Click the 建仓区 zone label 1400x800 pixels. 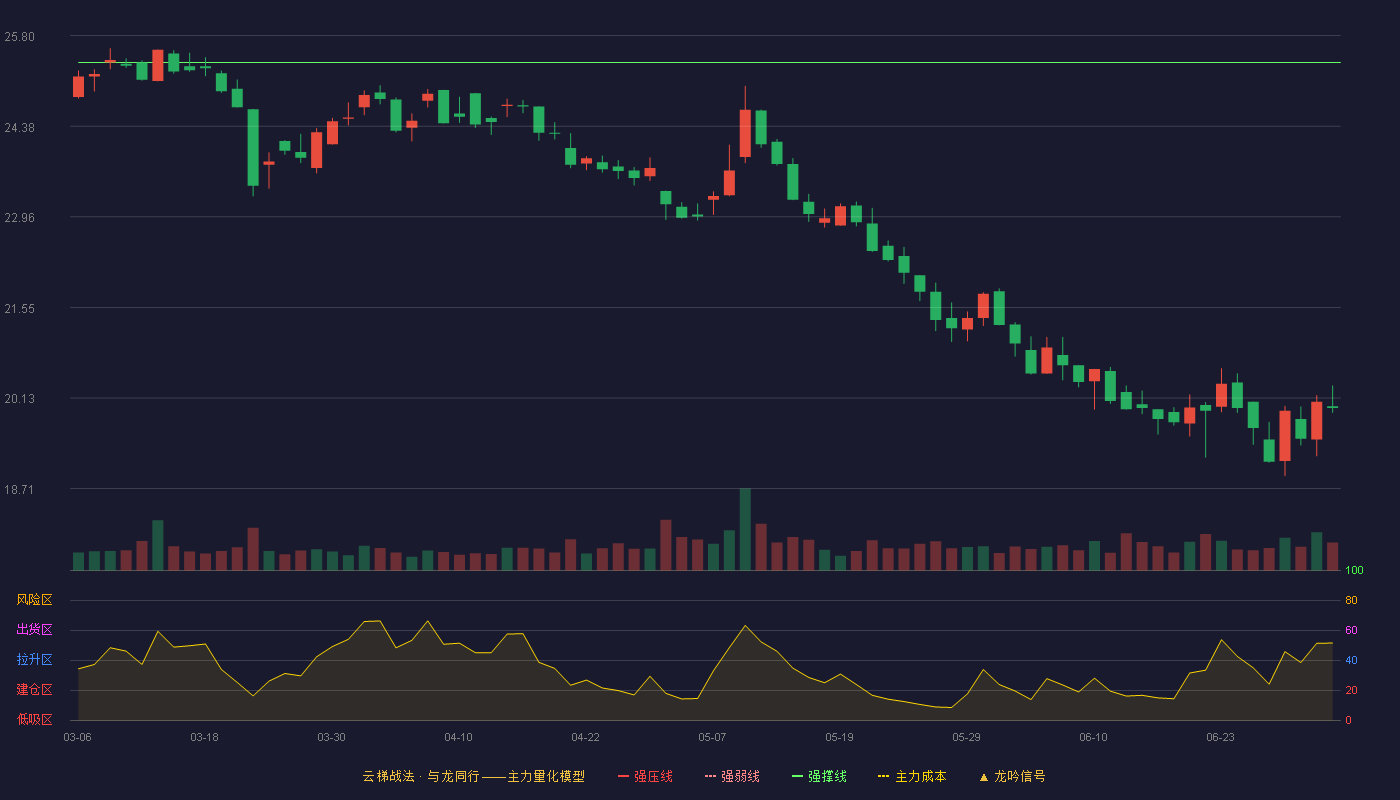click(34, 690)
